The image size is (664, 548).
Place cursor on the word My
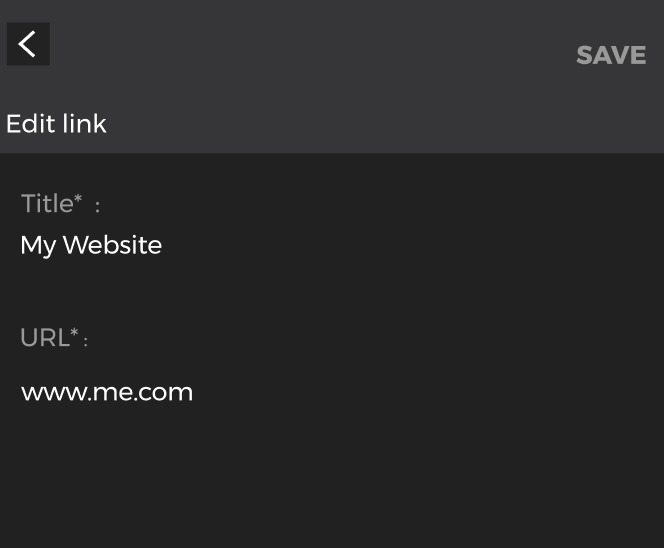(x=38, y=246)
